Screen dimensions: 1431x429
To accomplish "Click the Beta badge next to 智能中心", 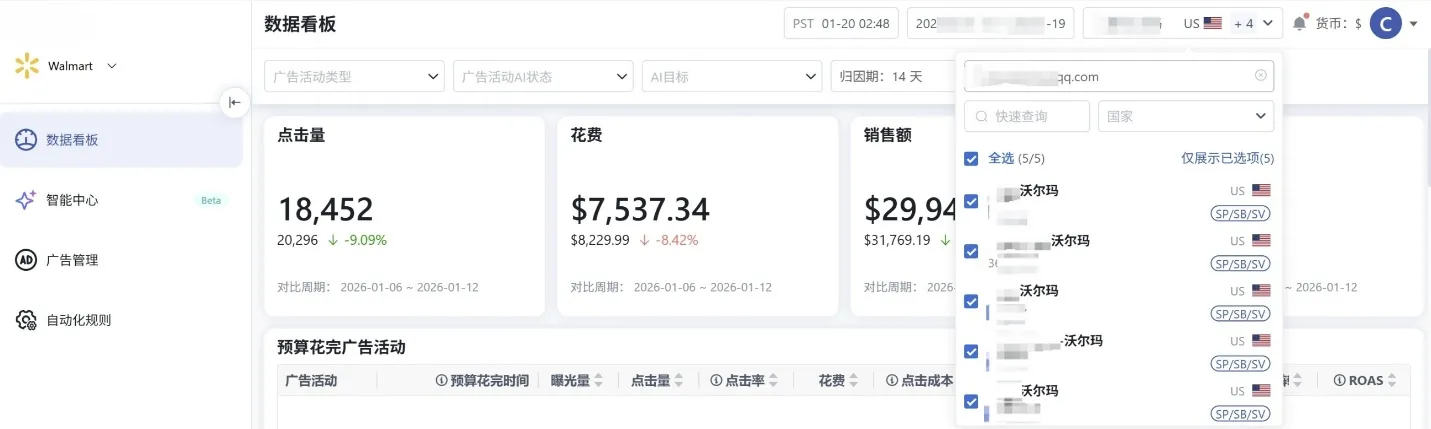I will pos(211,200).
